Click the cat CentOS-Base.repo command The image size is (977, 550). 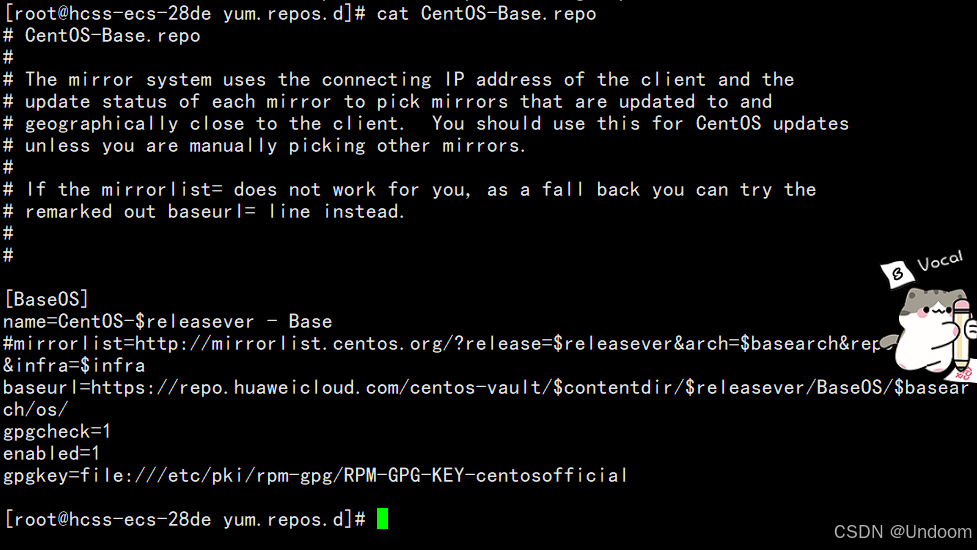pyautogui.click(x=486, y=13)
